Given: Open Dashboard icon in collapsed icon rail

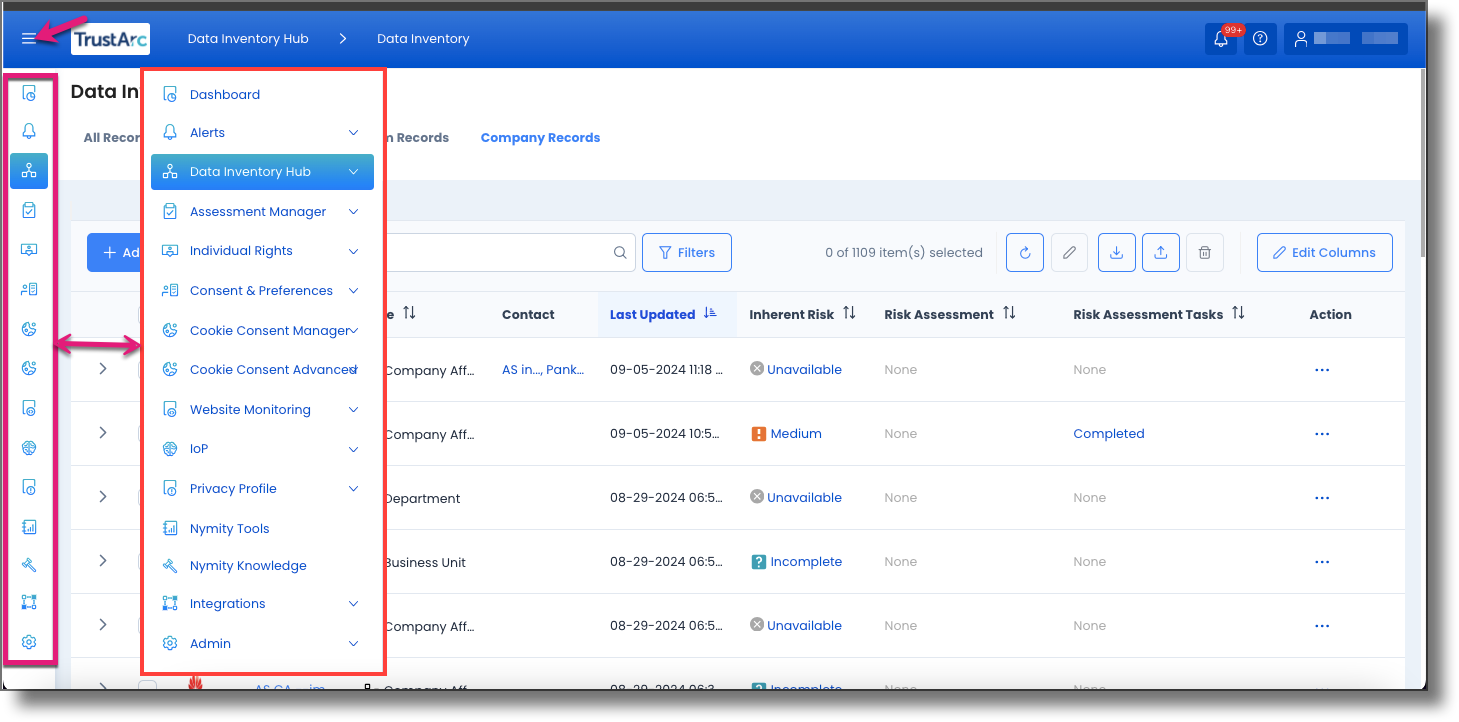Looking at the screenshot, I should 29,94.
